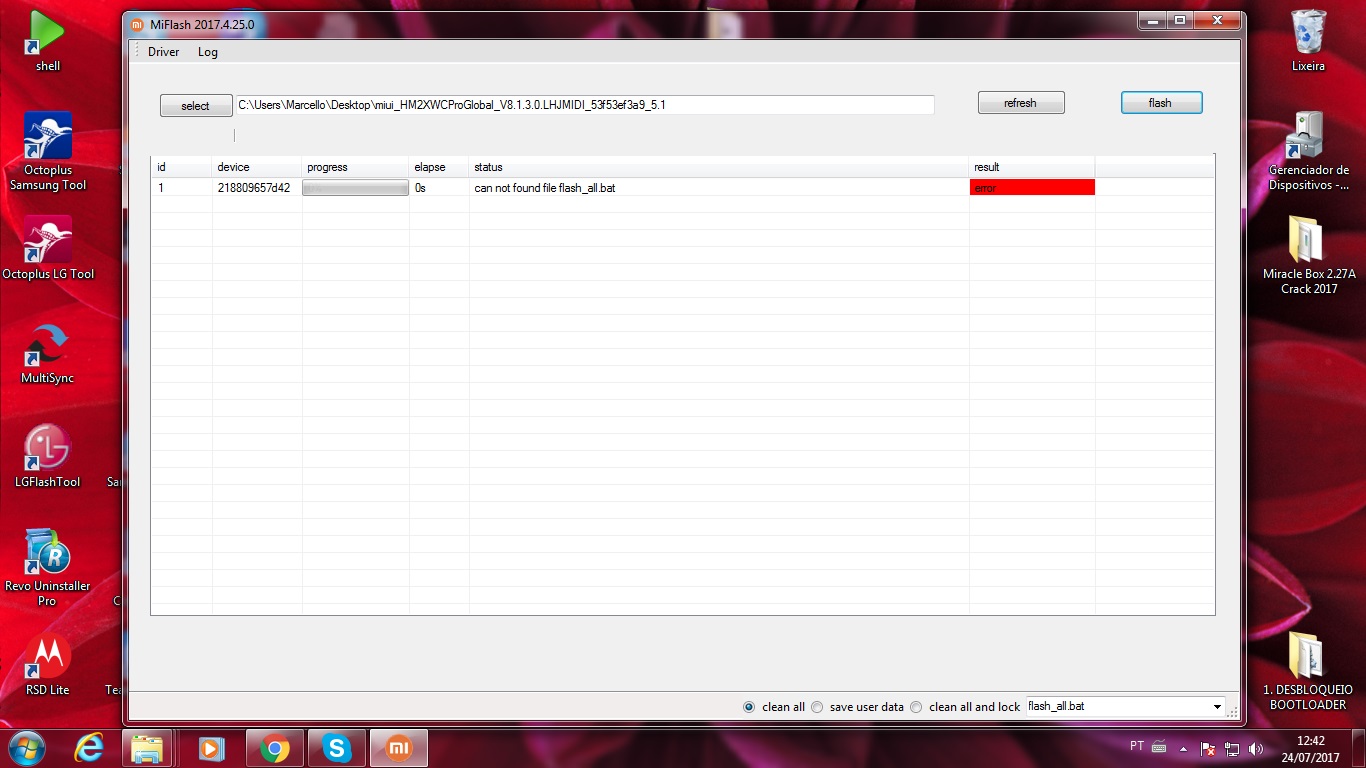Click the on-screen keyboard tray icon
The width and height of the screenshot is (1366, 768).
pos(1159,747)
